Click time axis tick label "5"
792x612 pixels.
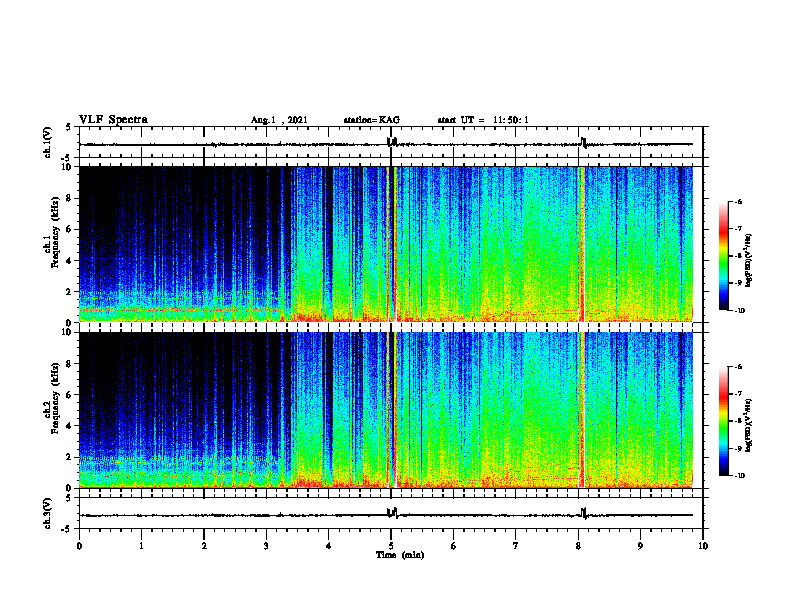tap(391, 546)
